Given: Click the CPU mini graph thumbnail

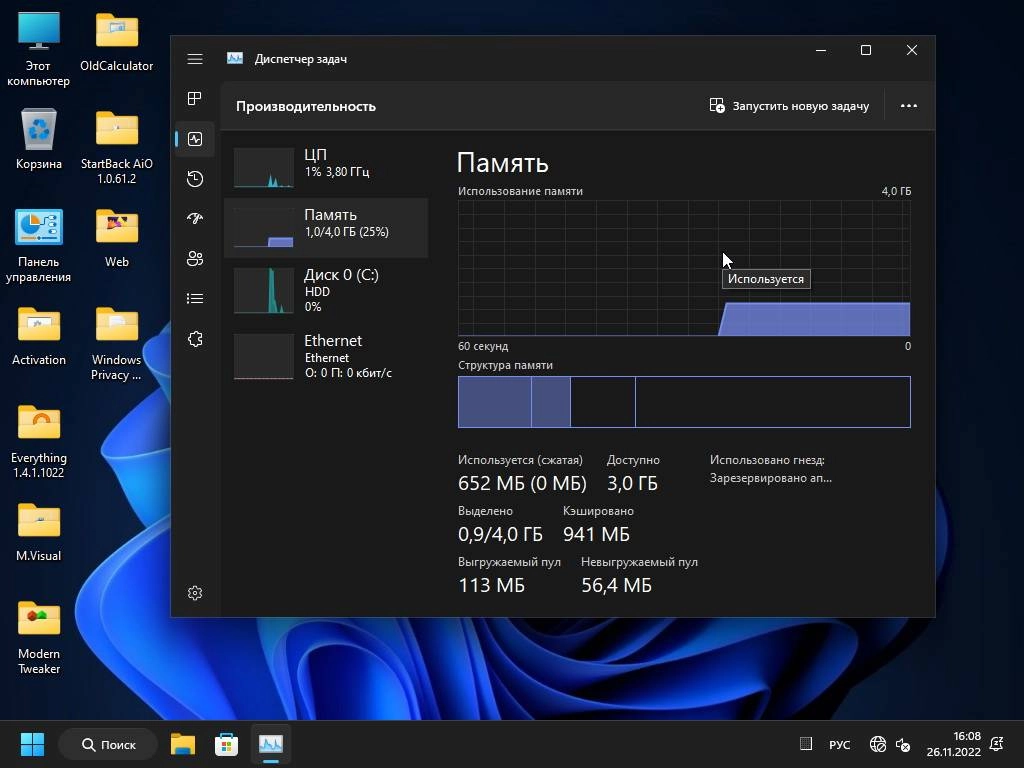Looking at the screenshot, I should (264, 168).
